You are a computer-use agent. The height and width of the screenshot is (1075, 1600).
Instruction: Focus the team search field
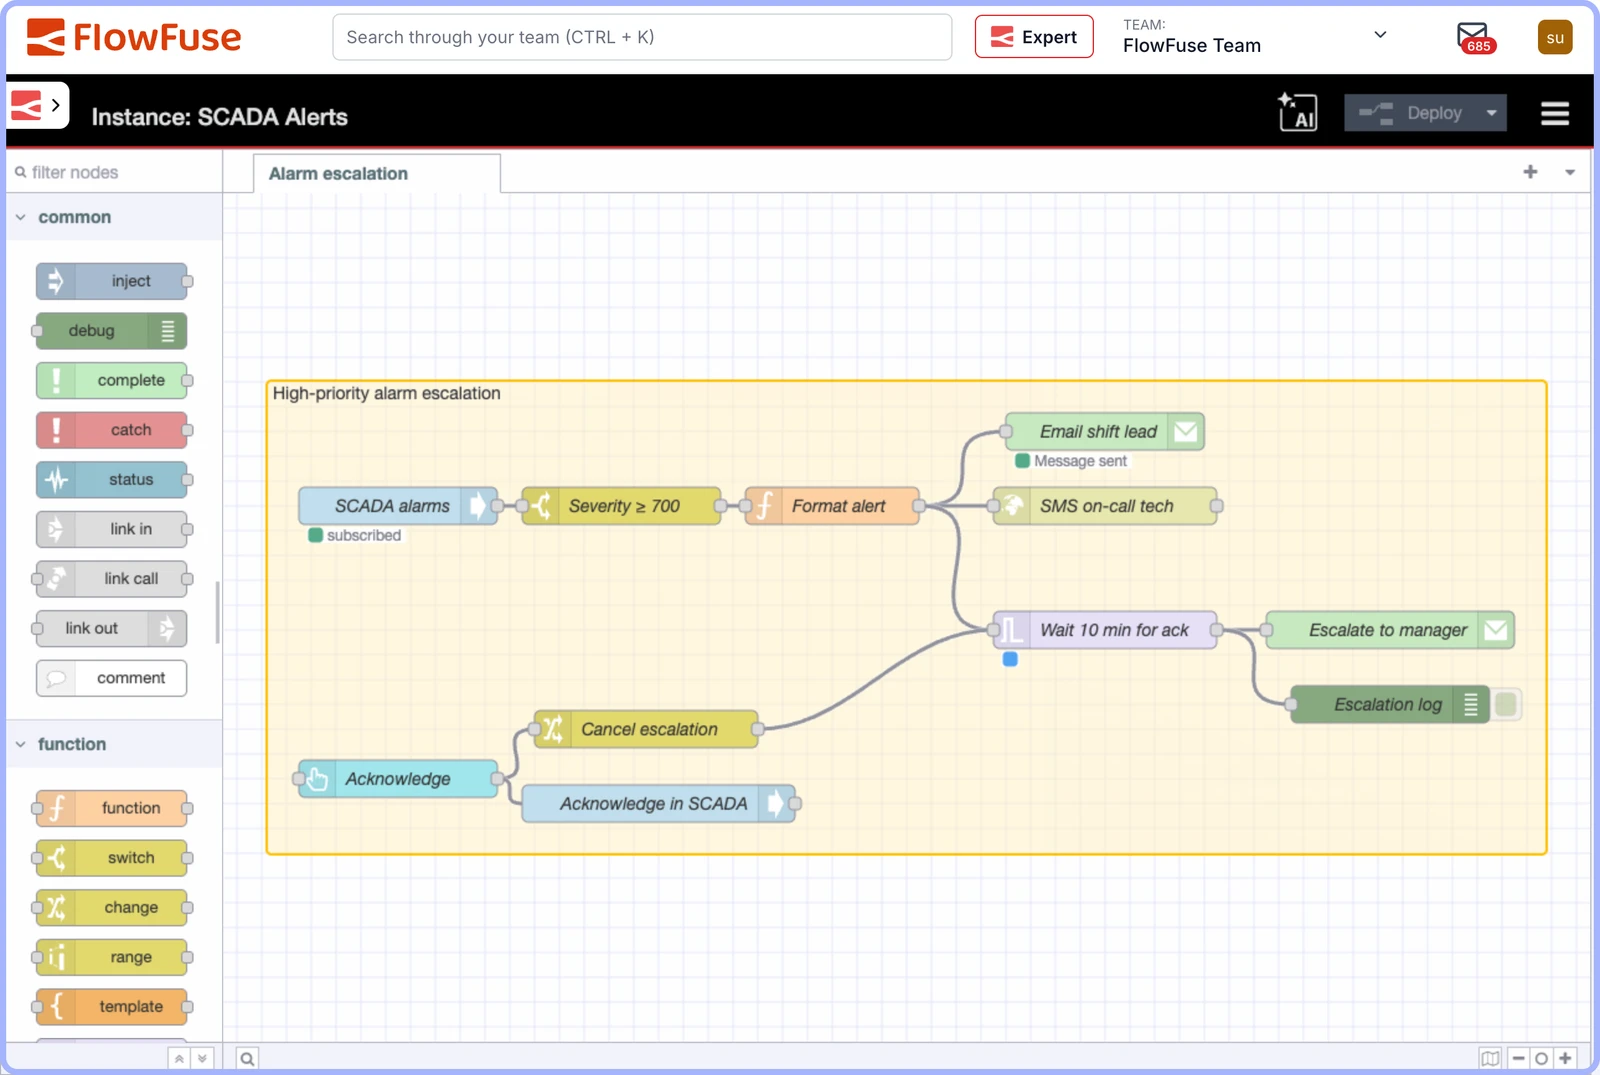(x=642, y=37)
